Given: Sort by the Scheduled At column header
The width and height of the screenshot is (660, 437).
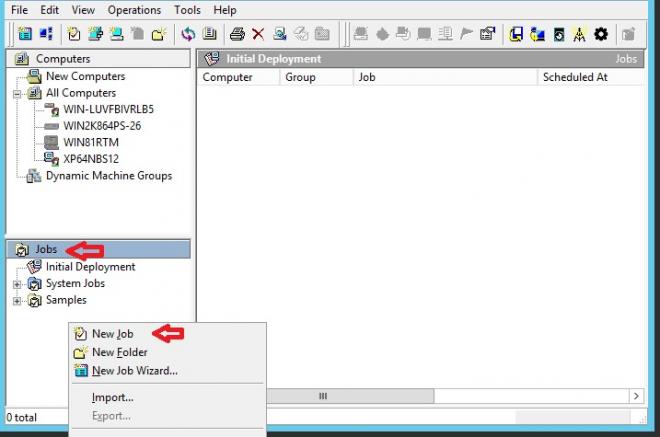Looking at the screenshot, I should 591,77.
